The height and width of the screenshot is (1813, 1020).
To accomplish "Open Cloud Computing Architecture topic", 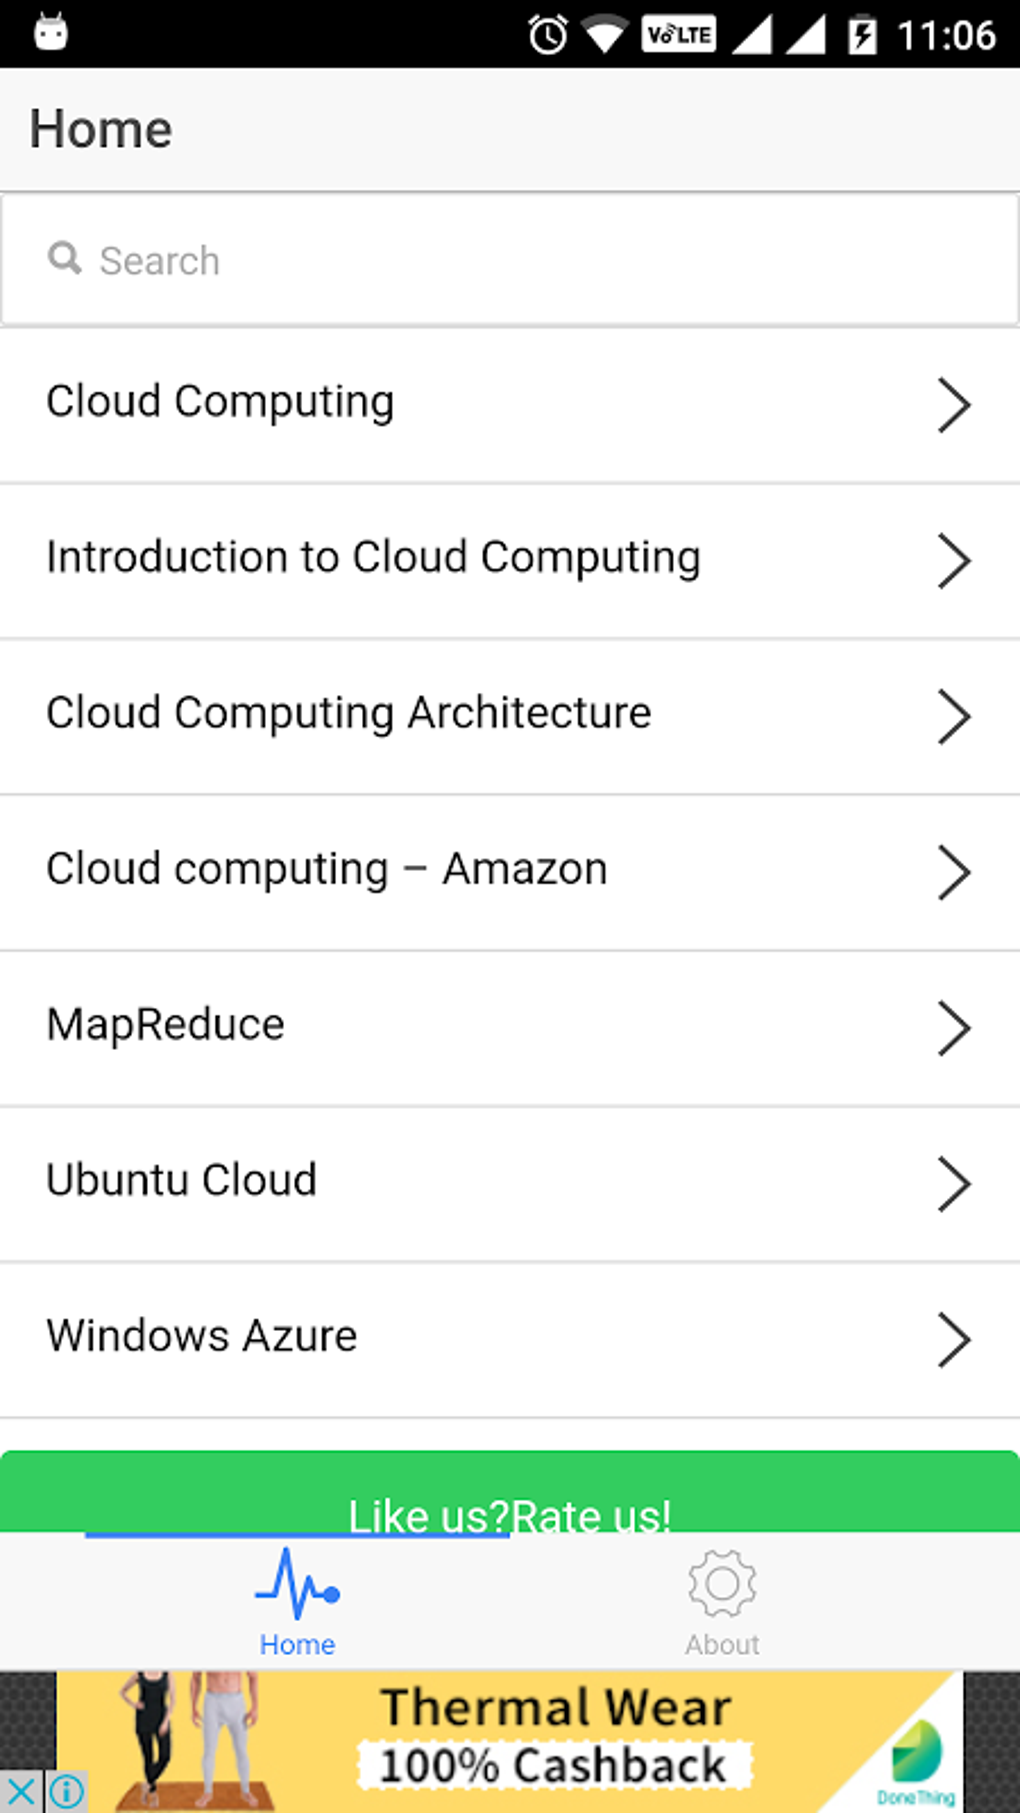I will (x=348, y=714).
